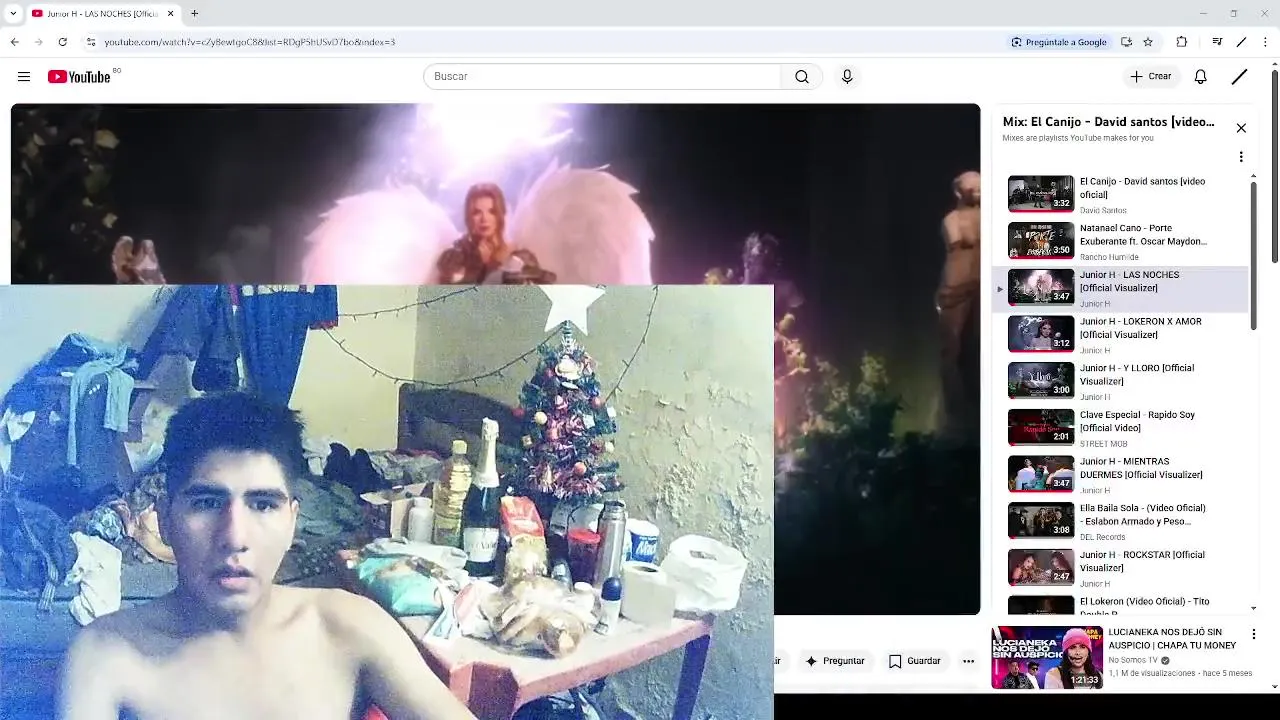Open the Crear upload menu
1280x720 pixels.
[1150, 76]
